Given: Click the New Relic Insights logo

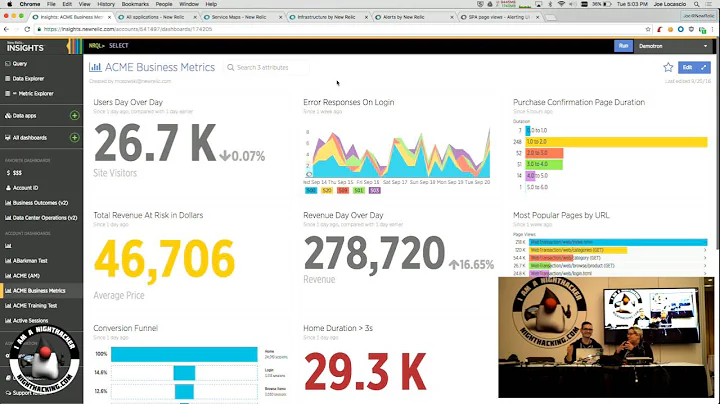Looking at the screenshot, I should [25, 47].
